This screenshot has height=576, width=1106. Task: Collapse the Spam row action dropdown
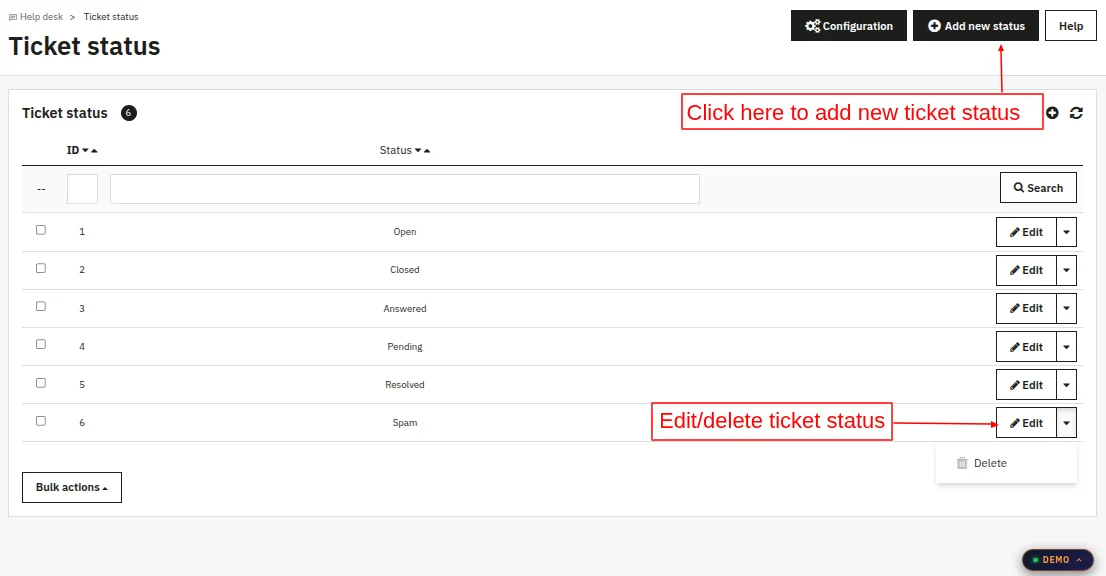[x=1066, y=423]
